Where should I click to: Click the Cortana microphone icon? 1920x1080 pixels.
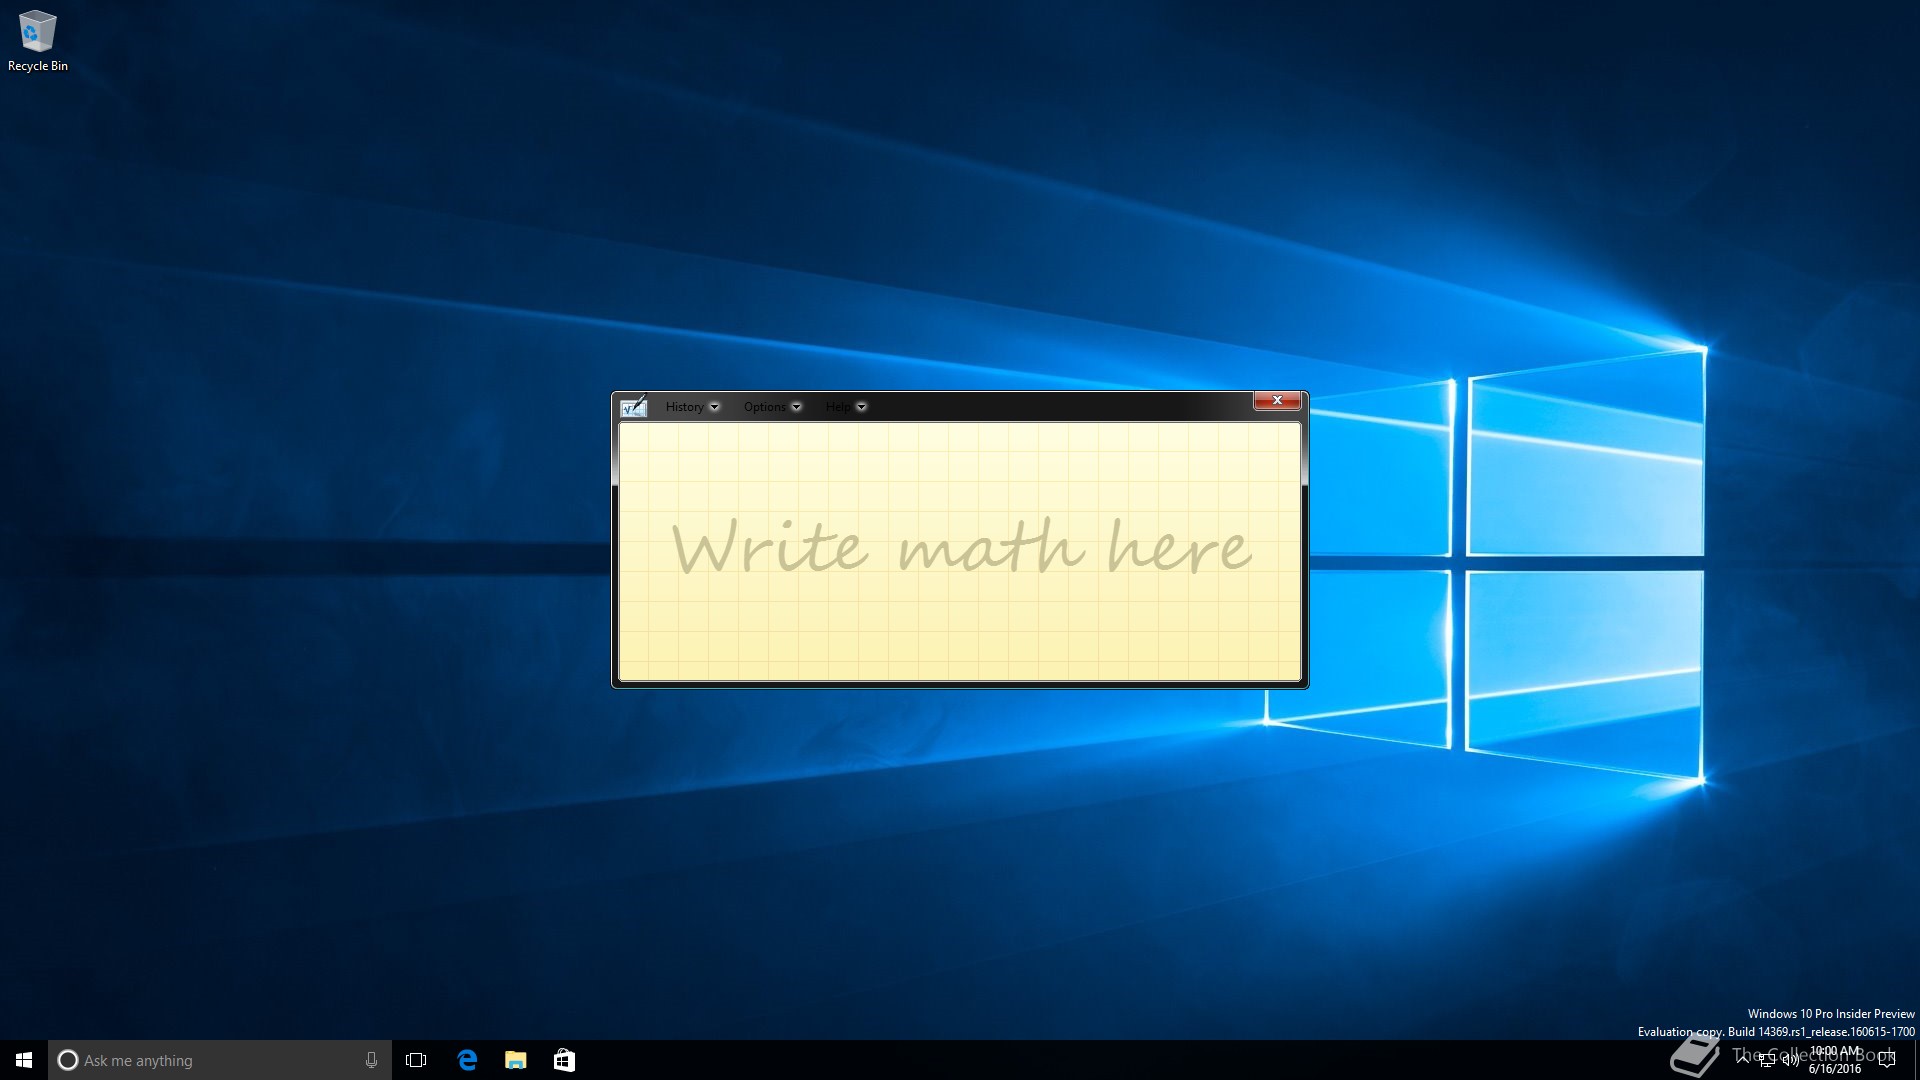pyautogui.click(x=371, y=1060)
